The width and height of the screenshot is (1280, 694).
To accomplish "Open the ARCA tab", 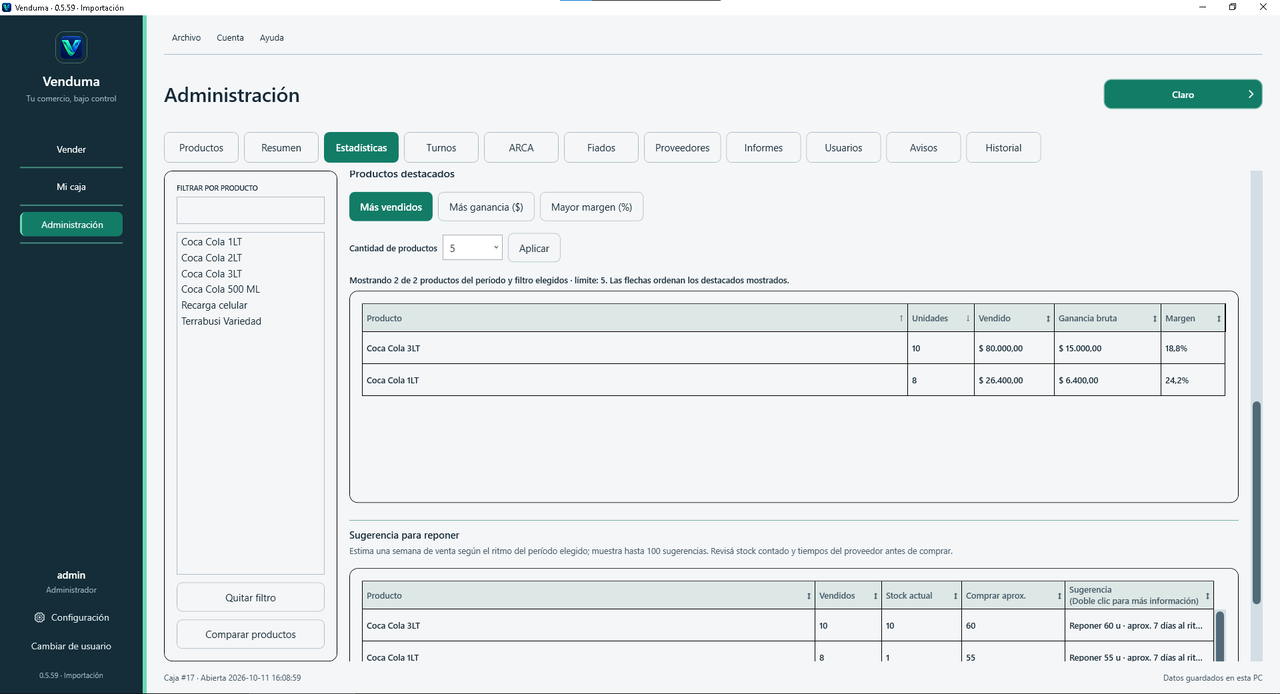I will tap(521, 148).
